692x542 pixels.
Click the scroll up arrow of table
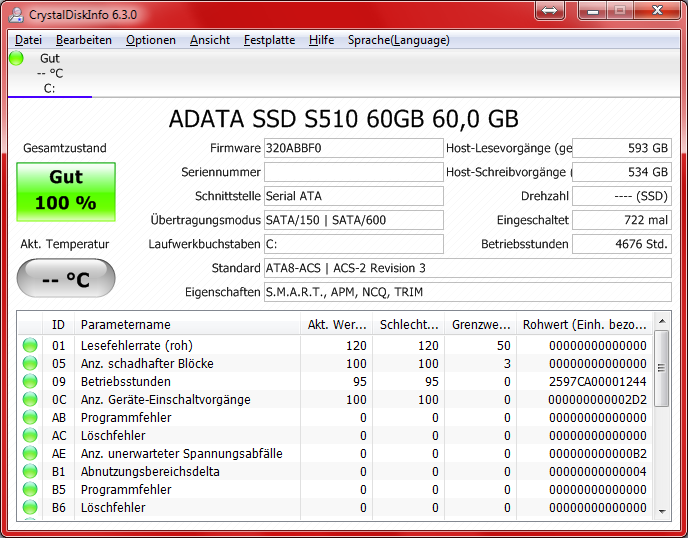coord(662,321)
